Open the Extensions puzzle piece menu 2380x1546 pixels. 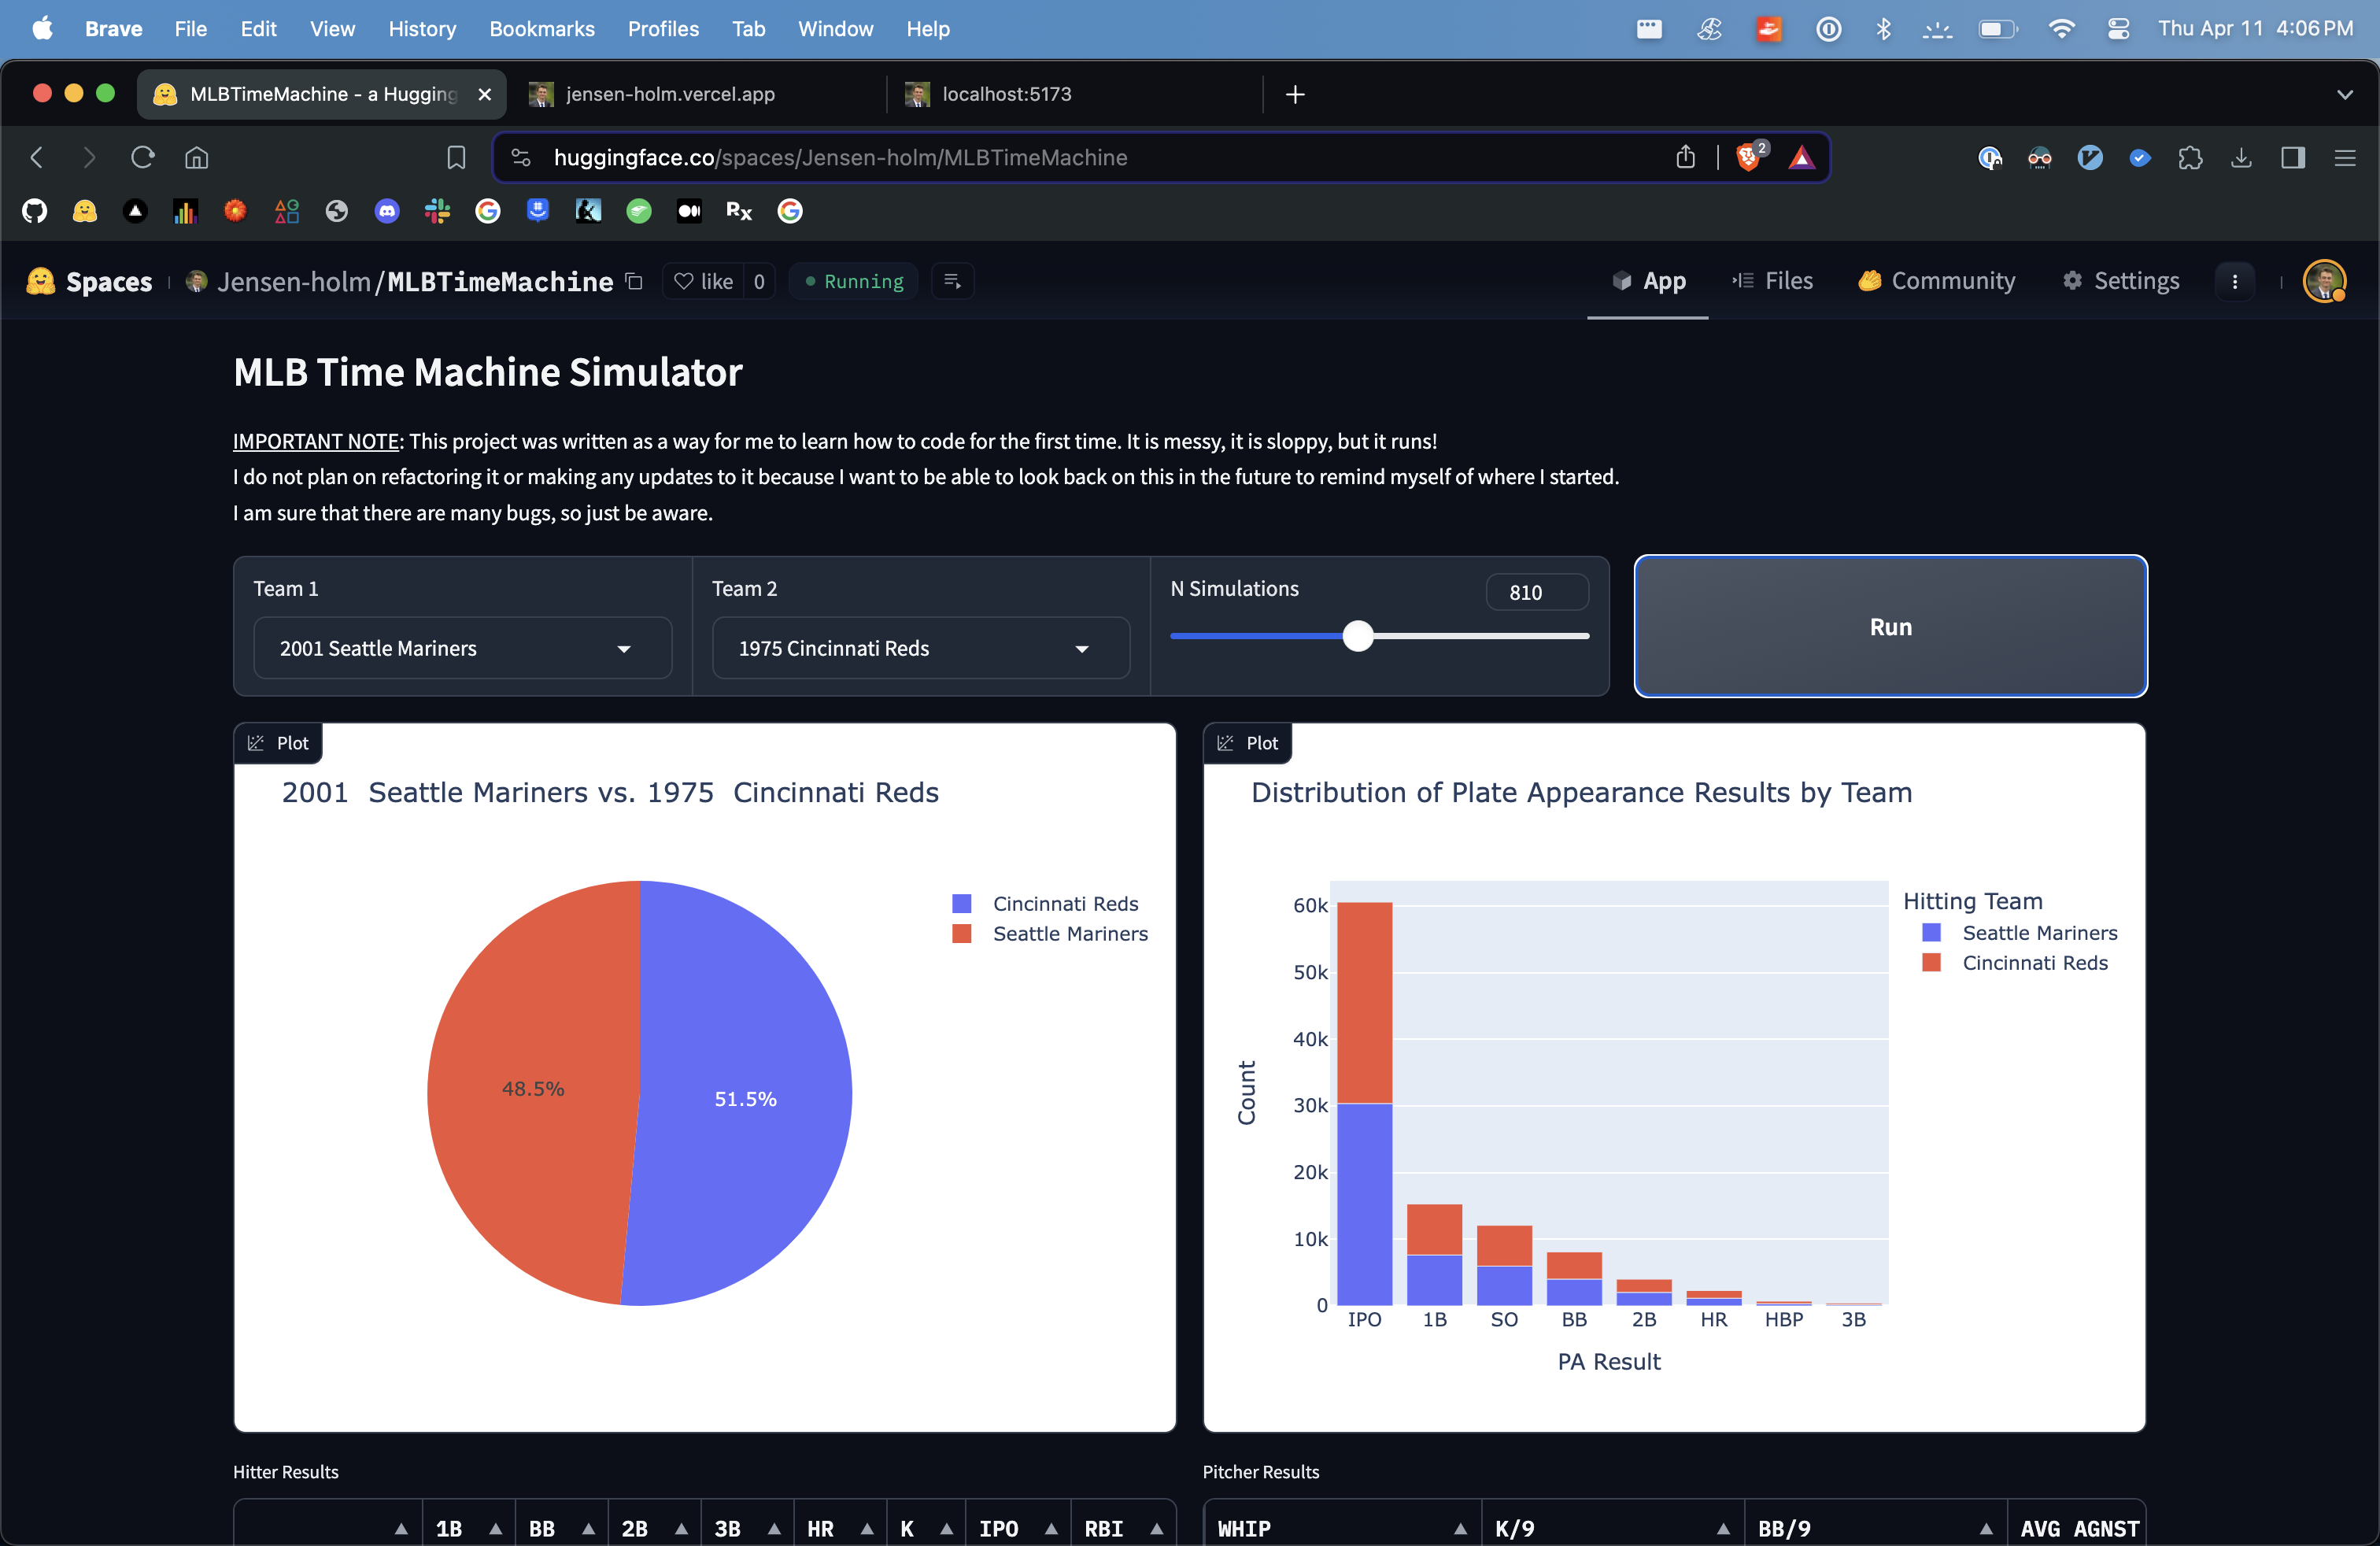click(2190, 157)
